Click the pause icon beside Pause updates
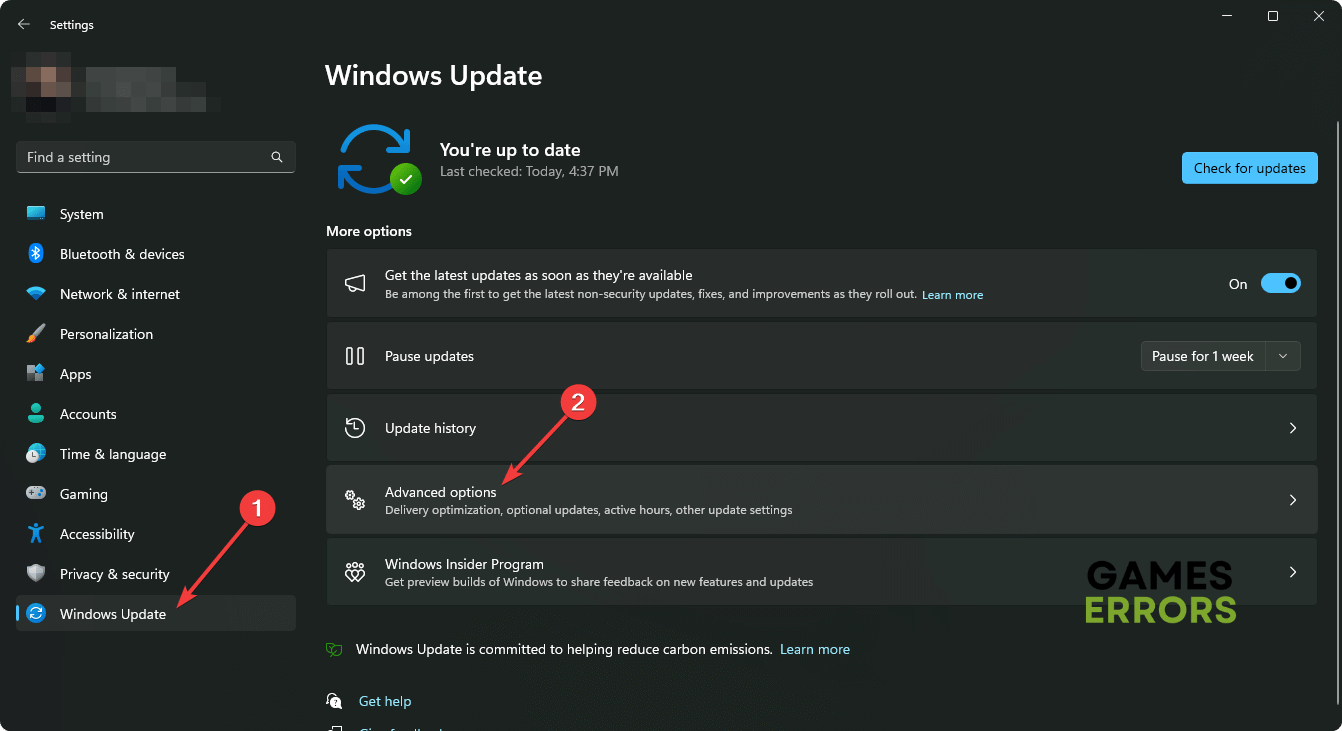 click(x=355, y=356)
